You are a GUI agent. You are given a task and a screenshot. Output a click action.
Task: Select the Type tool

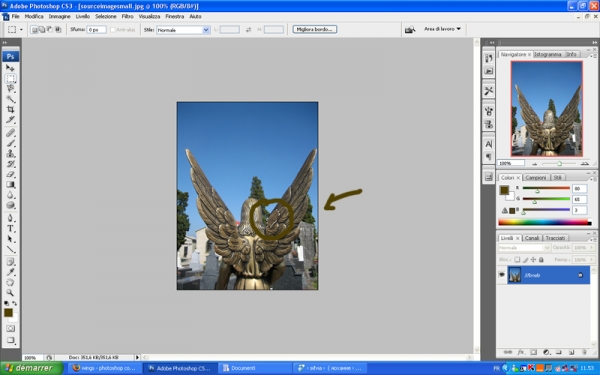click(x=10, y=228)
